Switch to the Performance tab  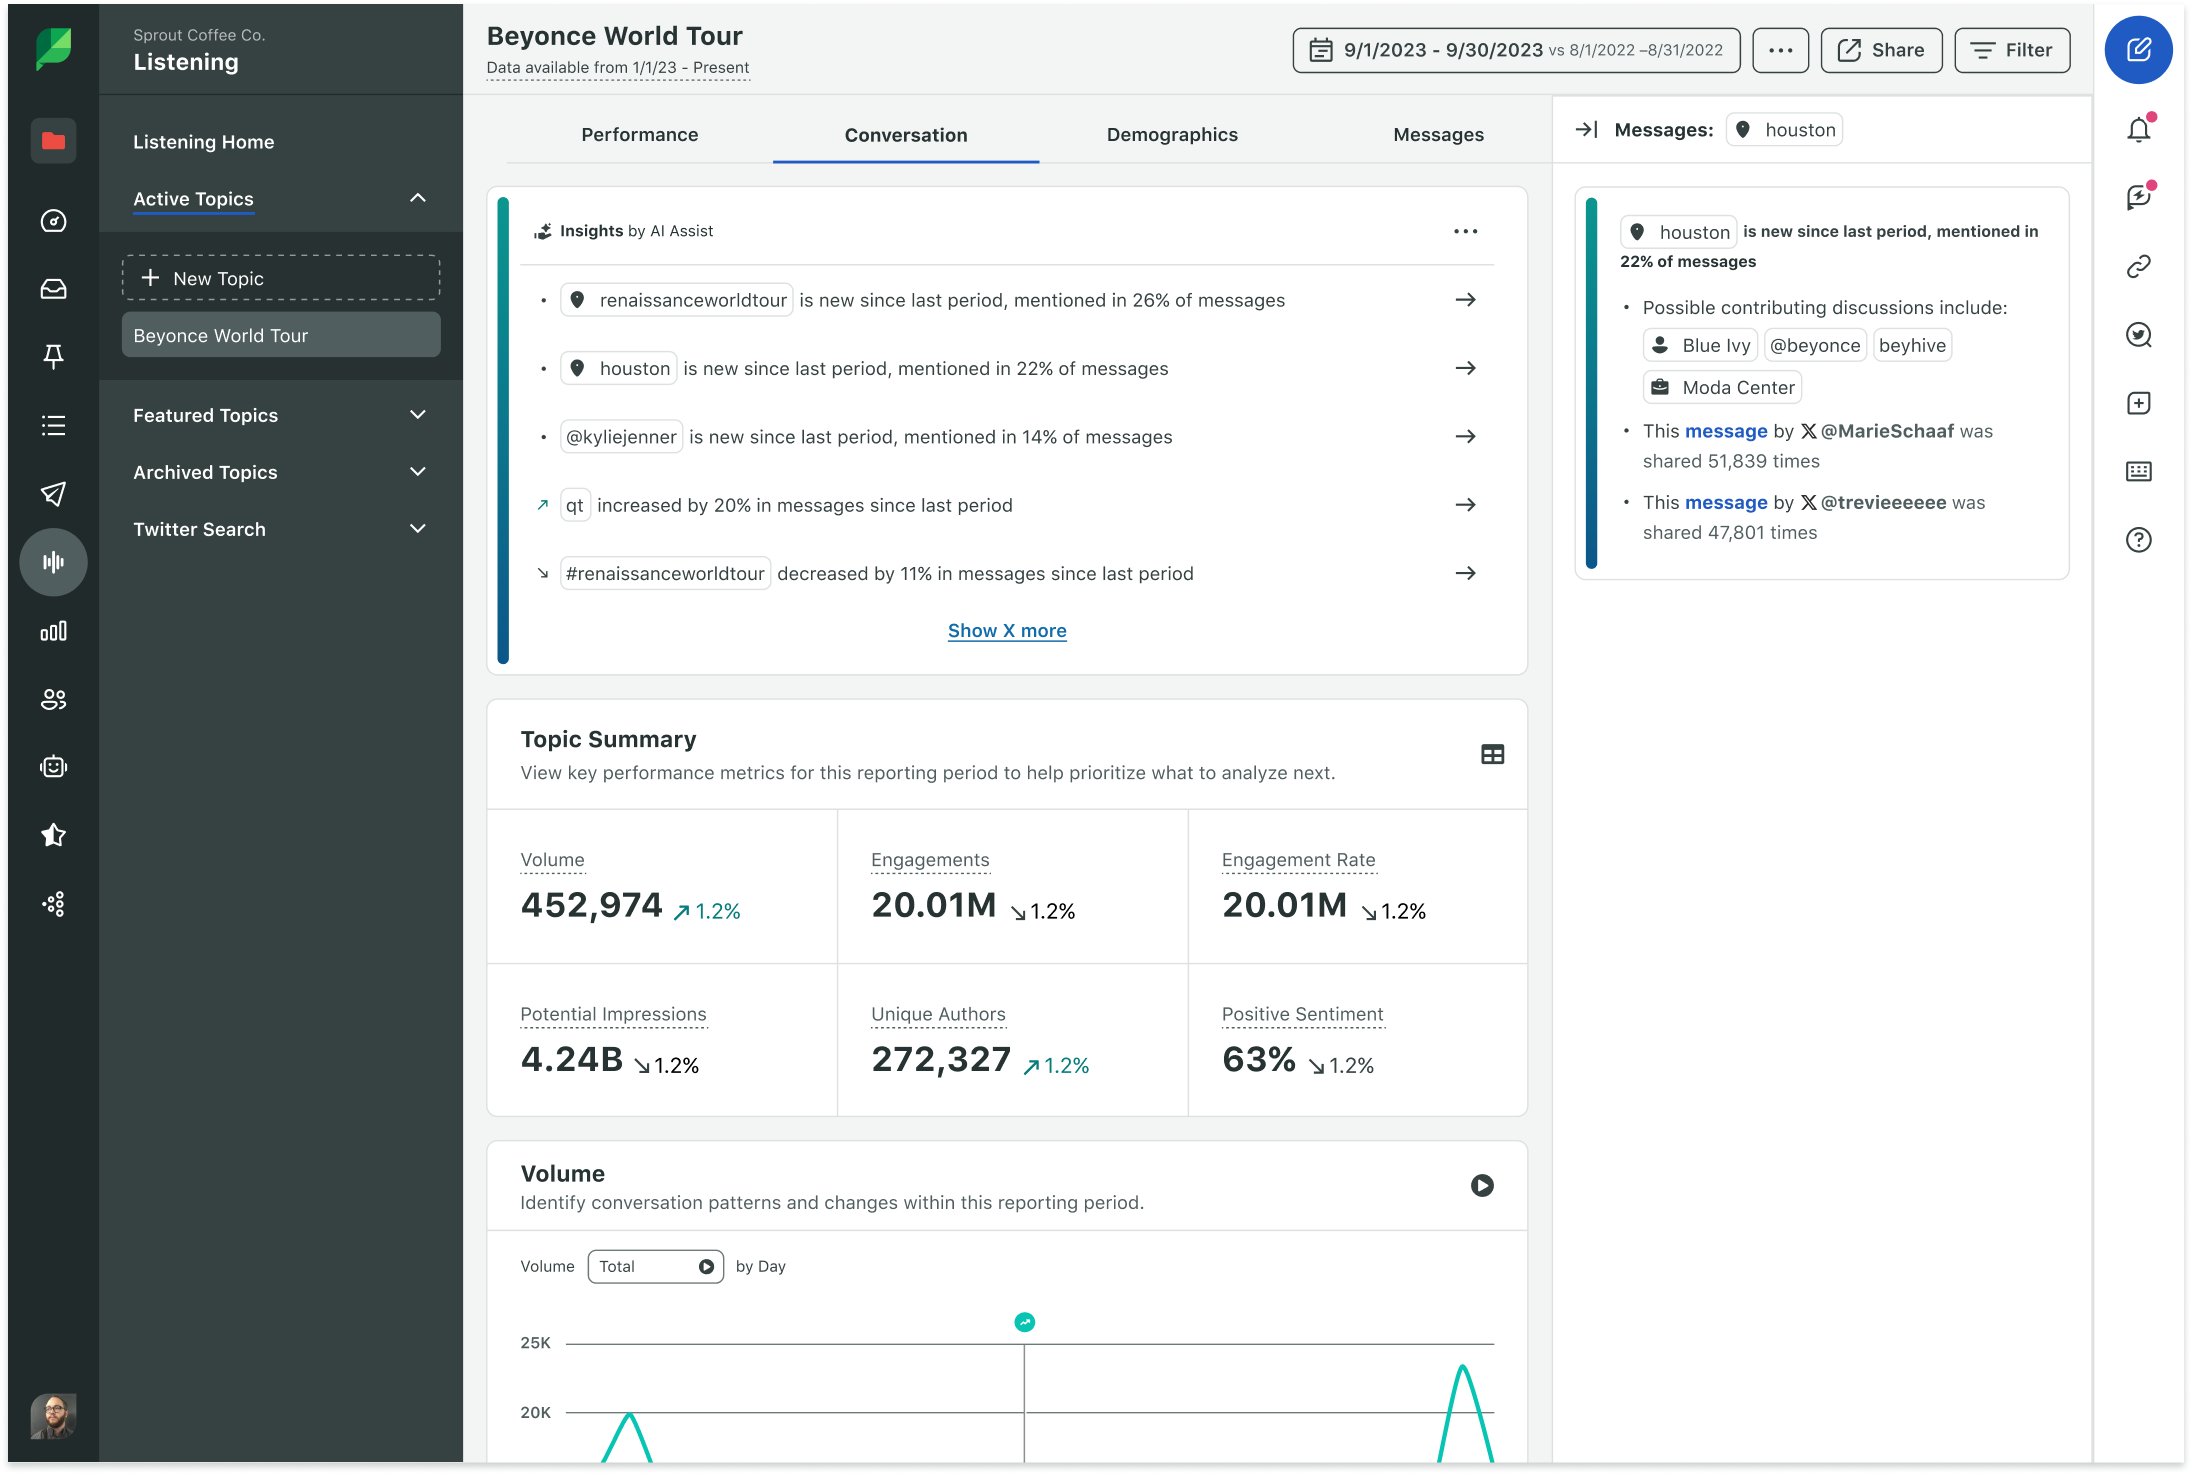click(x=639, y=134)
